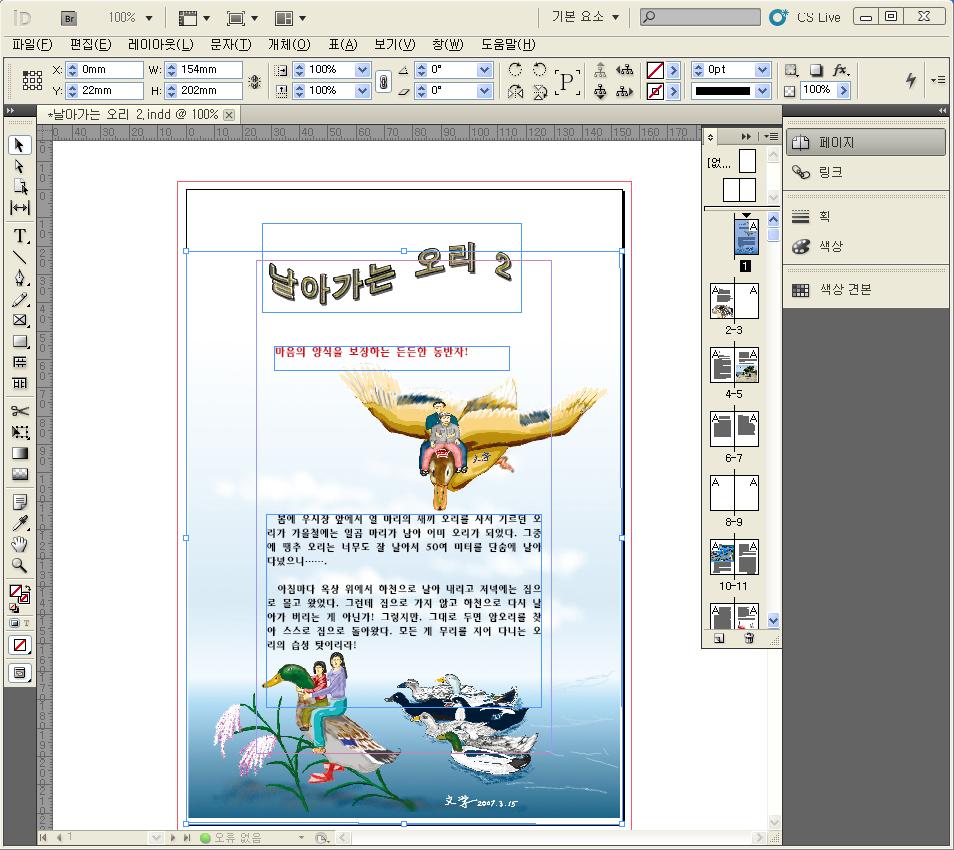Image resolution: width=954 pixels, height=850 pixels.
Task: Open the 파일(F) menu
Action: pyautogui.click(x=32, y=45)
